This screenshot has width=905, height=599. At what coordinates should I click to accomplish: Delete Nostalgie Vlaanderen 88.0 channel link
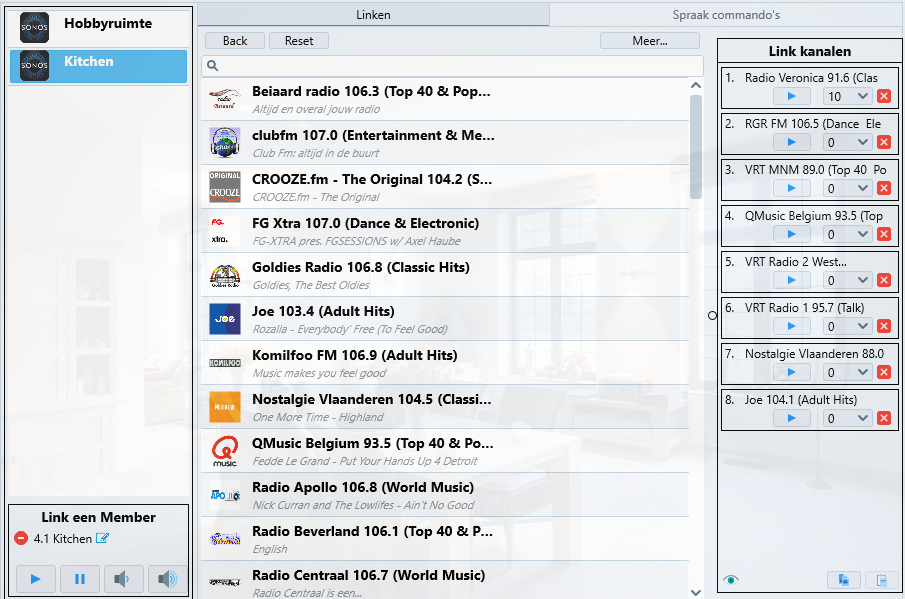[x=884, y=372]
